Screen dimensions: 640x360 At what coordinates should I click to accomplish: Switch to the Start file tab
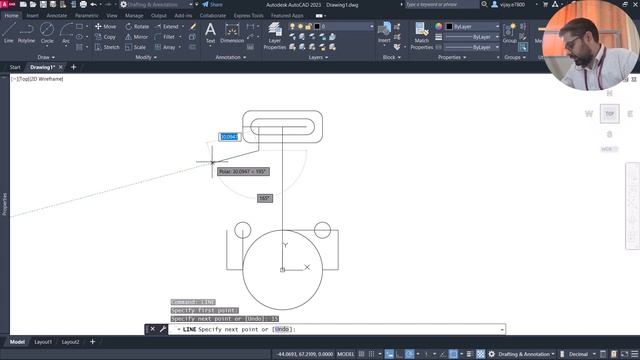coord(15,67)
